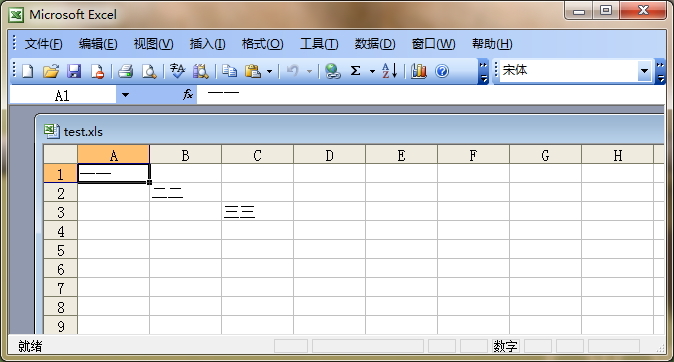The image size is (674, 362).
Task: Copy selection using the Copy icon
Action: (230, 71)
